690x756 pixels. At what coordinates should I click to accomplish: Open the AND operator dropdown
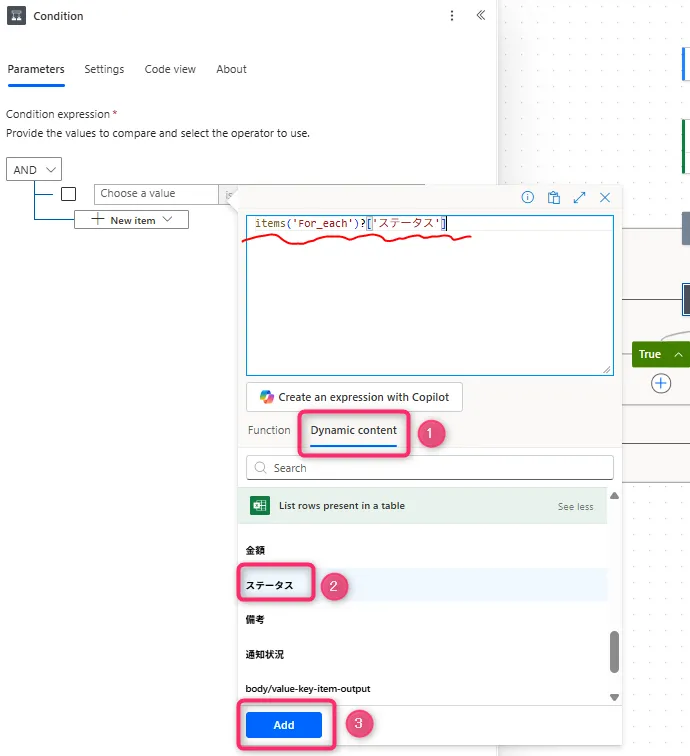34,170
